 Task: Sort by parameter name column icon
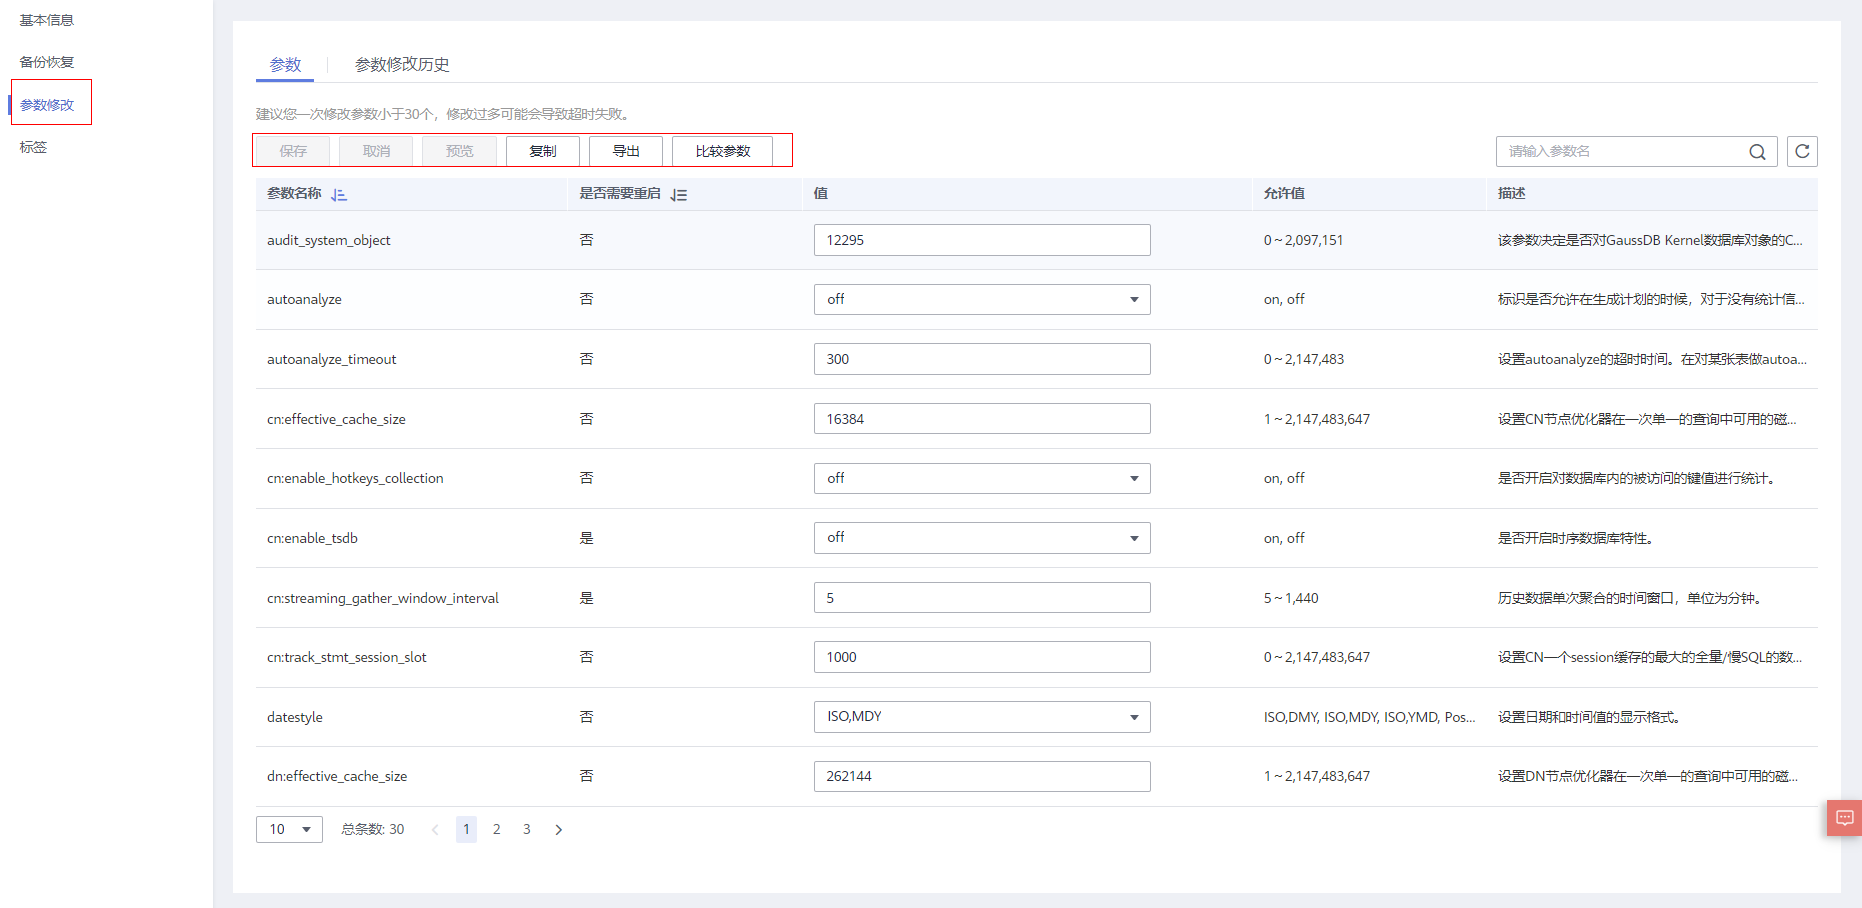tap(339, 195)
